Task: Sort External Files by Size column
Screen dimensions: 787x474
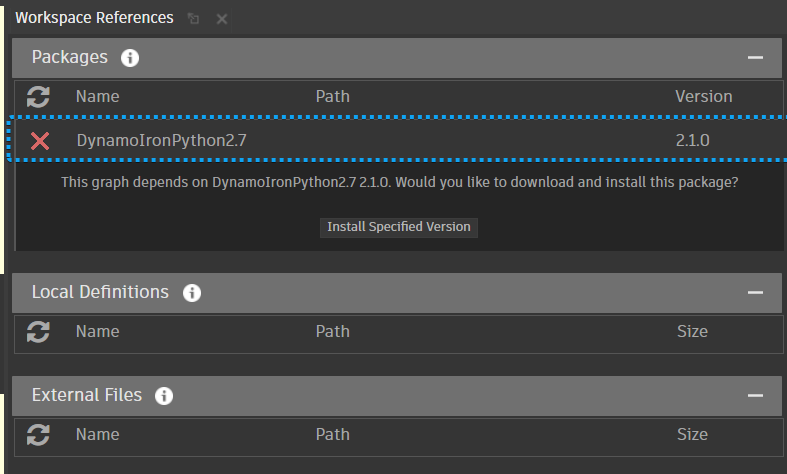Action: click(x=692, y=435)
